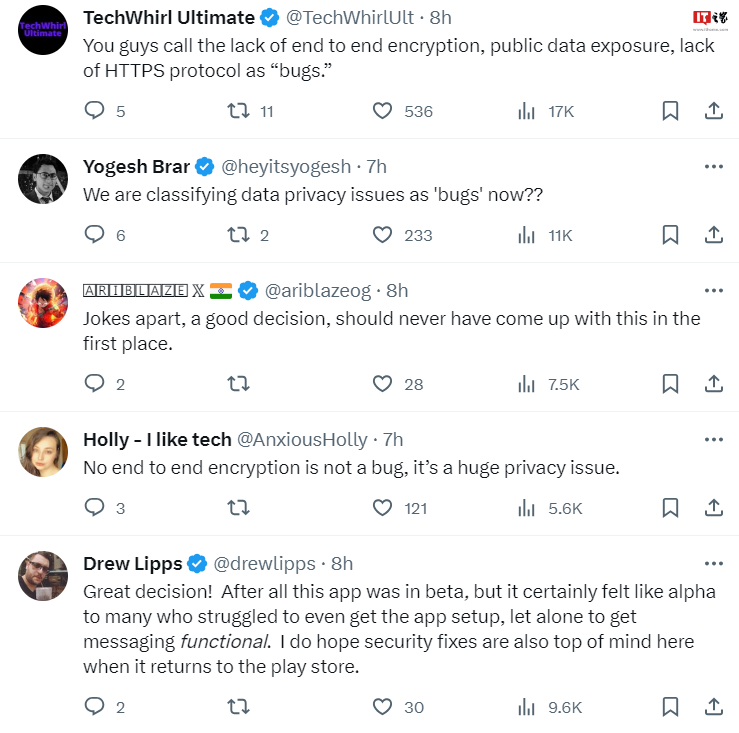Like Holly's encryption tweet
Screen dimensions: 739x733
[x=382, y=508]
